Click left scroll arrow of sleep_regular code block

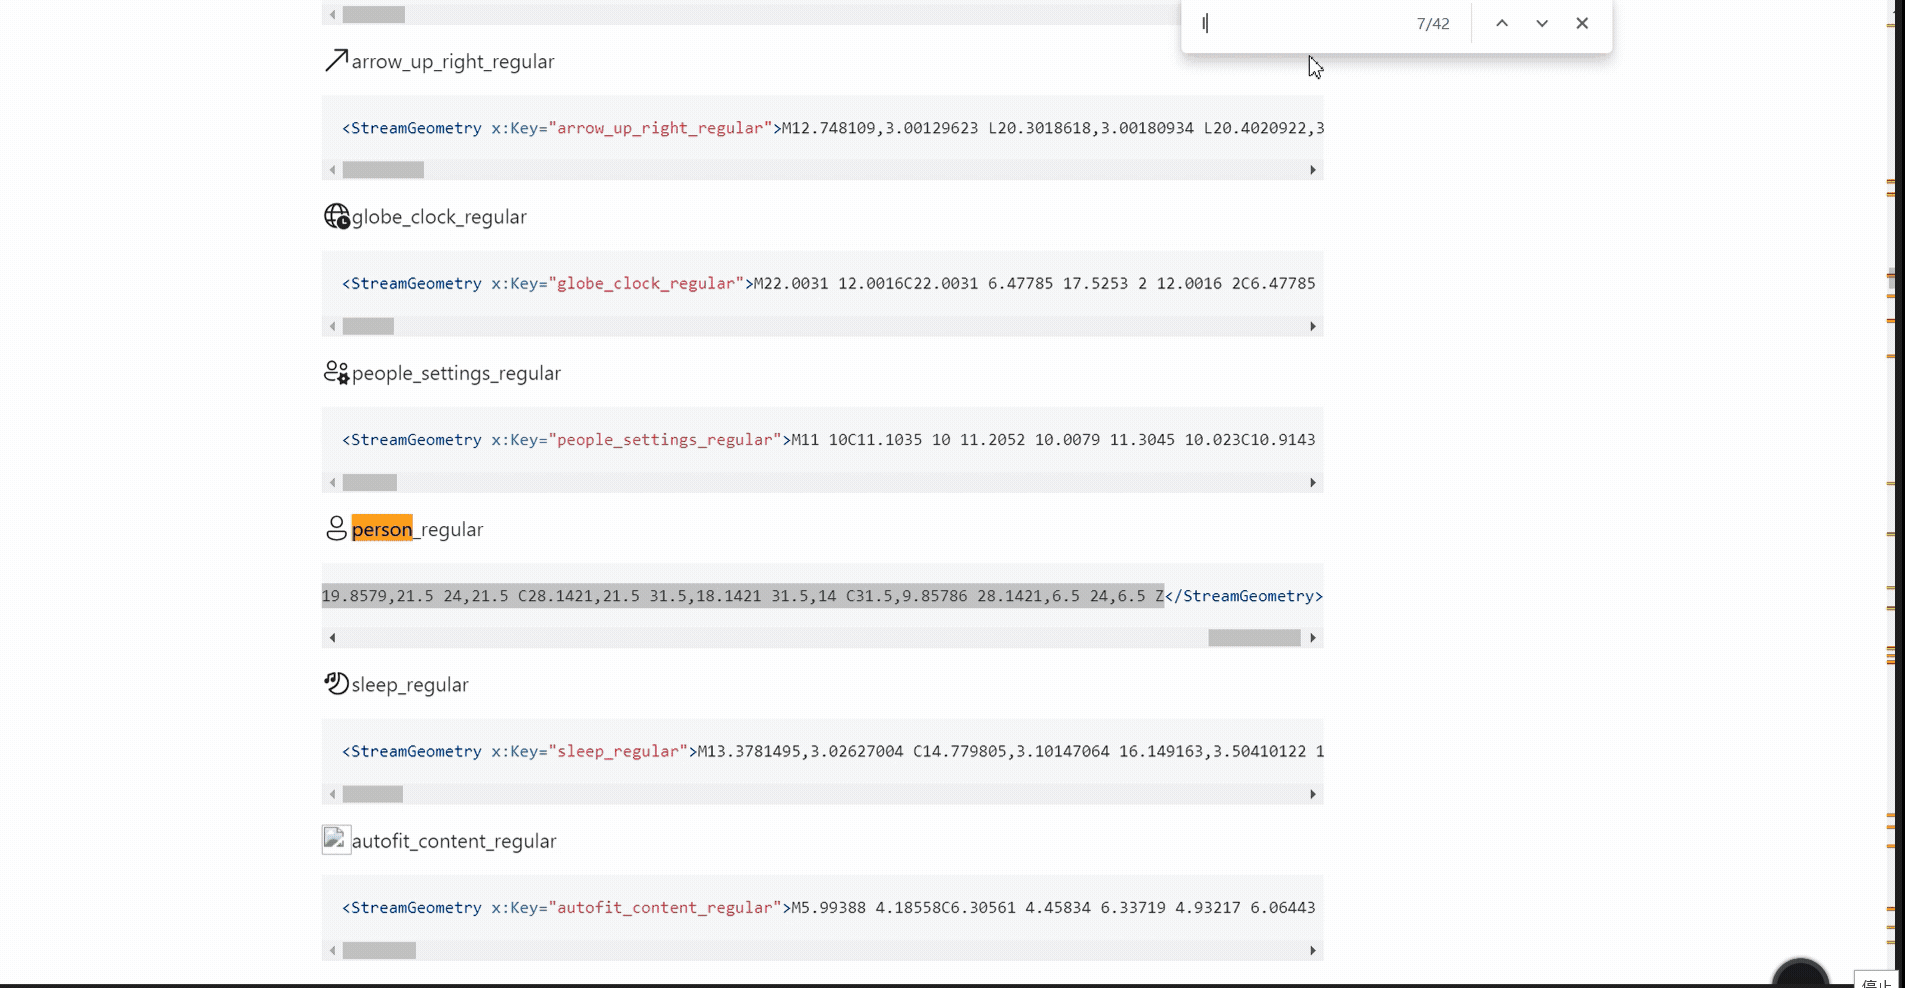tap(332, 794)
